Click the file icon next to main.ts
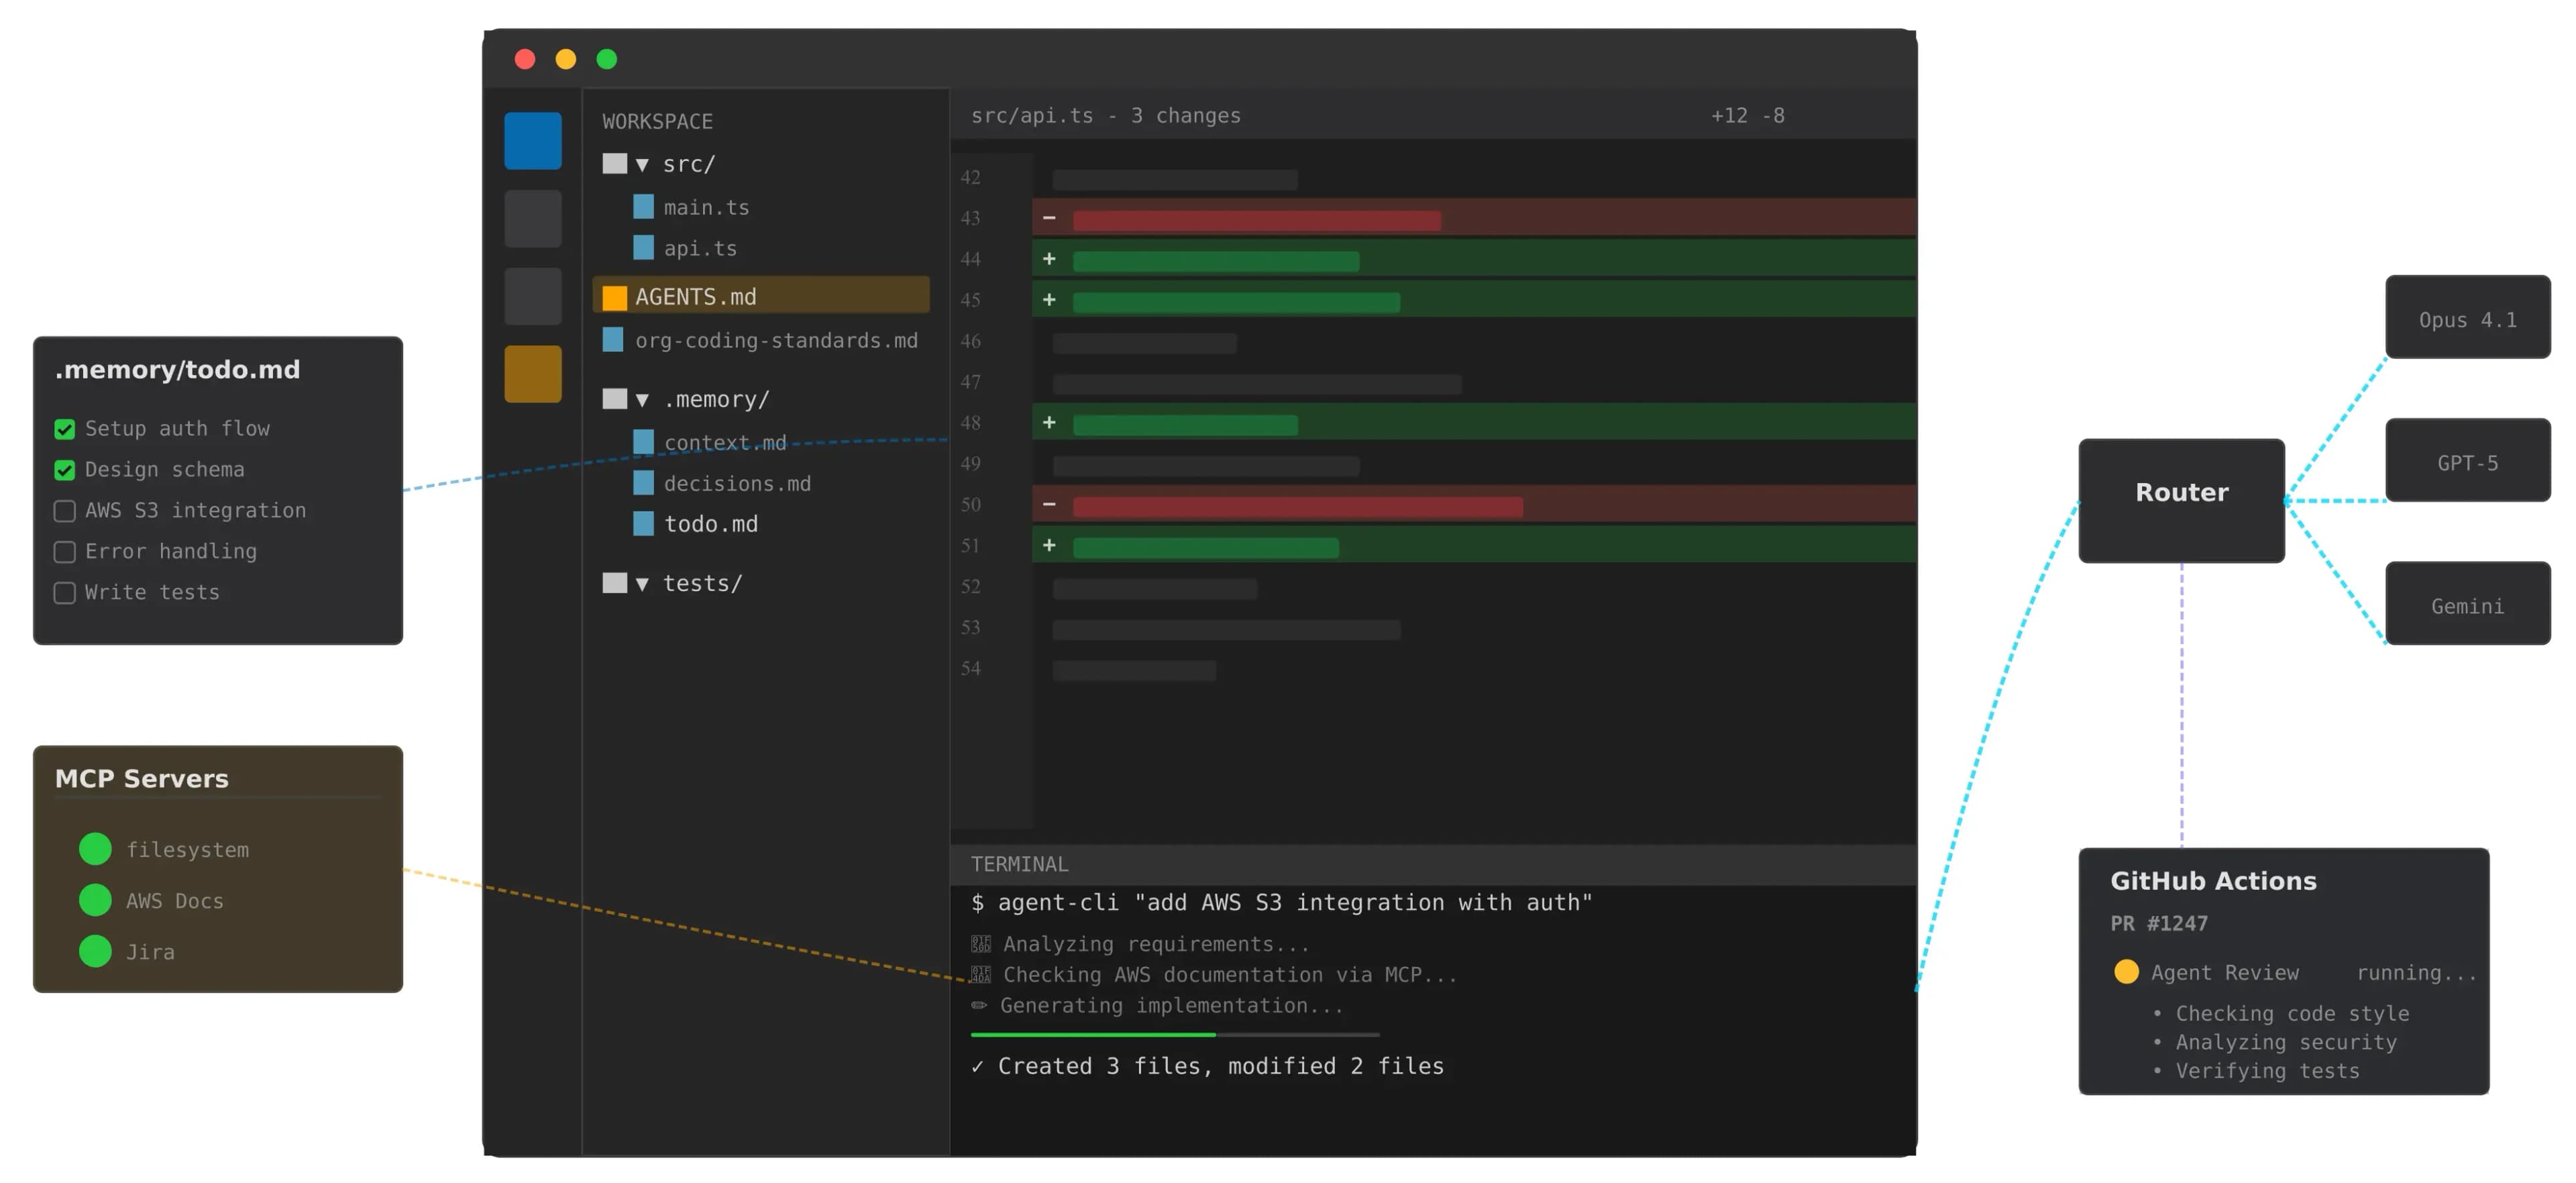This screenshot has height=1183, width=2576. pyautogui.click(x=643, y=207)
